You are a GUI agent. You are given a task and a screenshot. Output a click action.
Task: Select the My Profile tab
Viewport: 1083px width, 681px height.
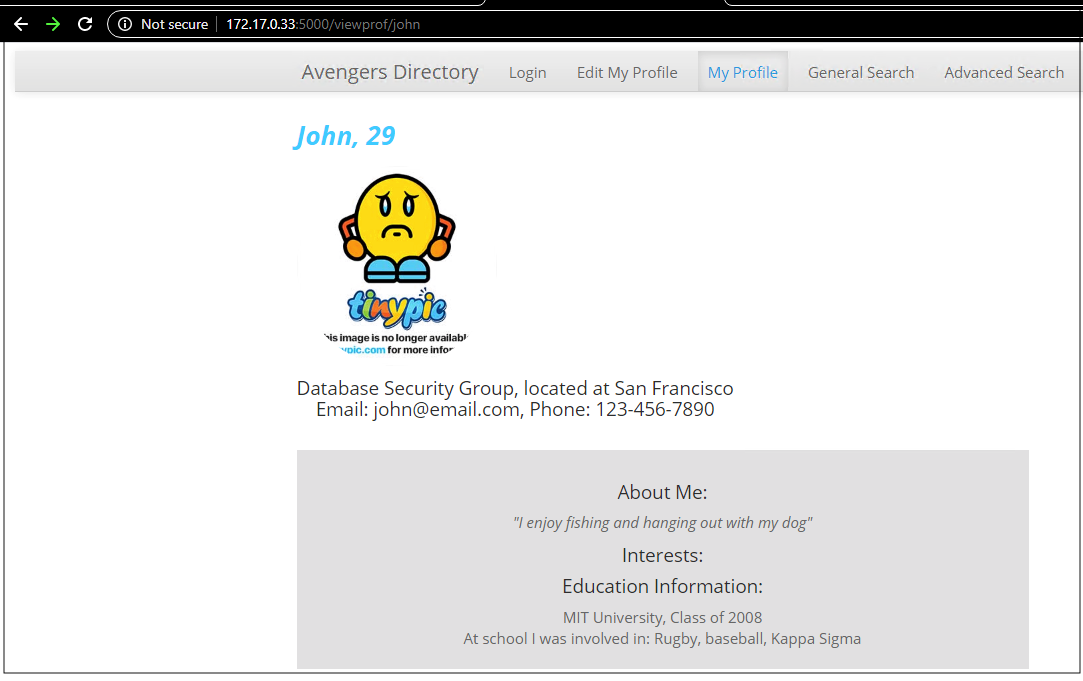(742, 72)
